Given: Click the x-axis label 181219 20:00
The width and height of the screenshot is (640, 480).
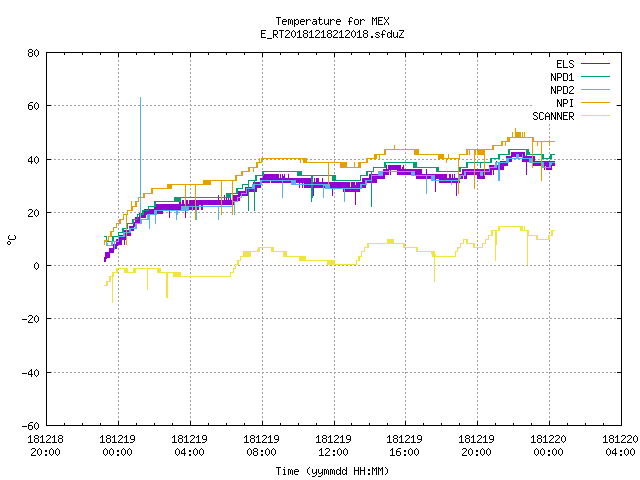Looking at the screenshot, I should [476, 446].
